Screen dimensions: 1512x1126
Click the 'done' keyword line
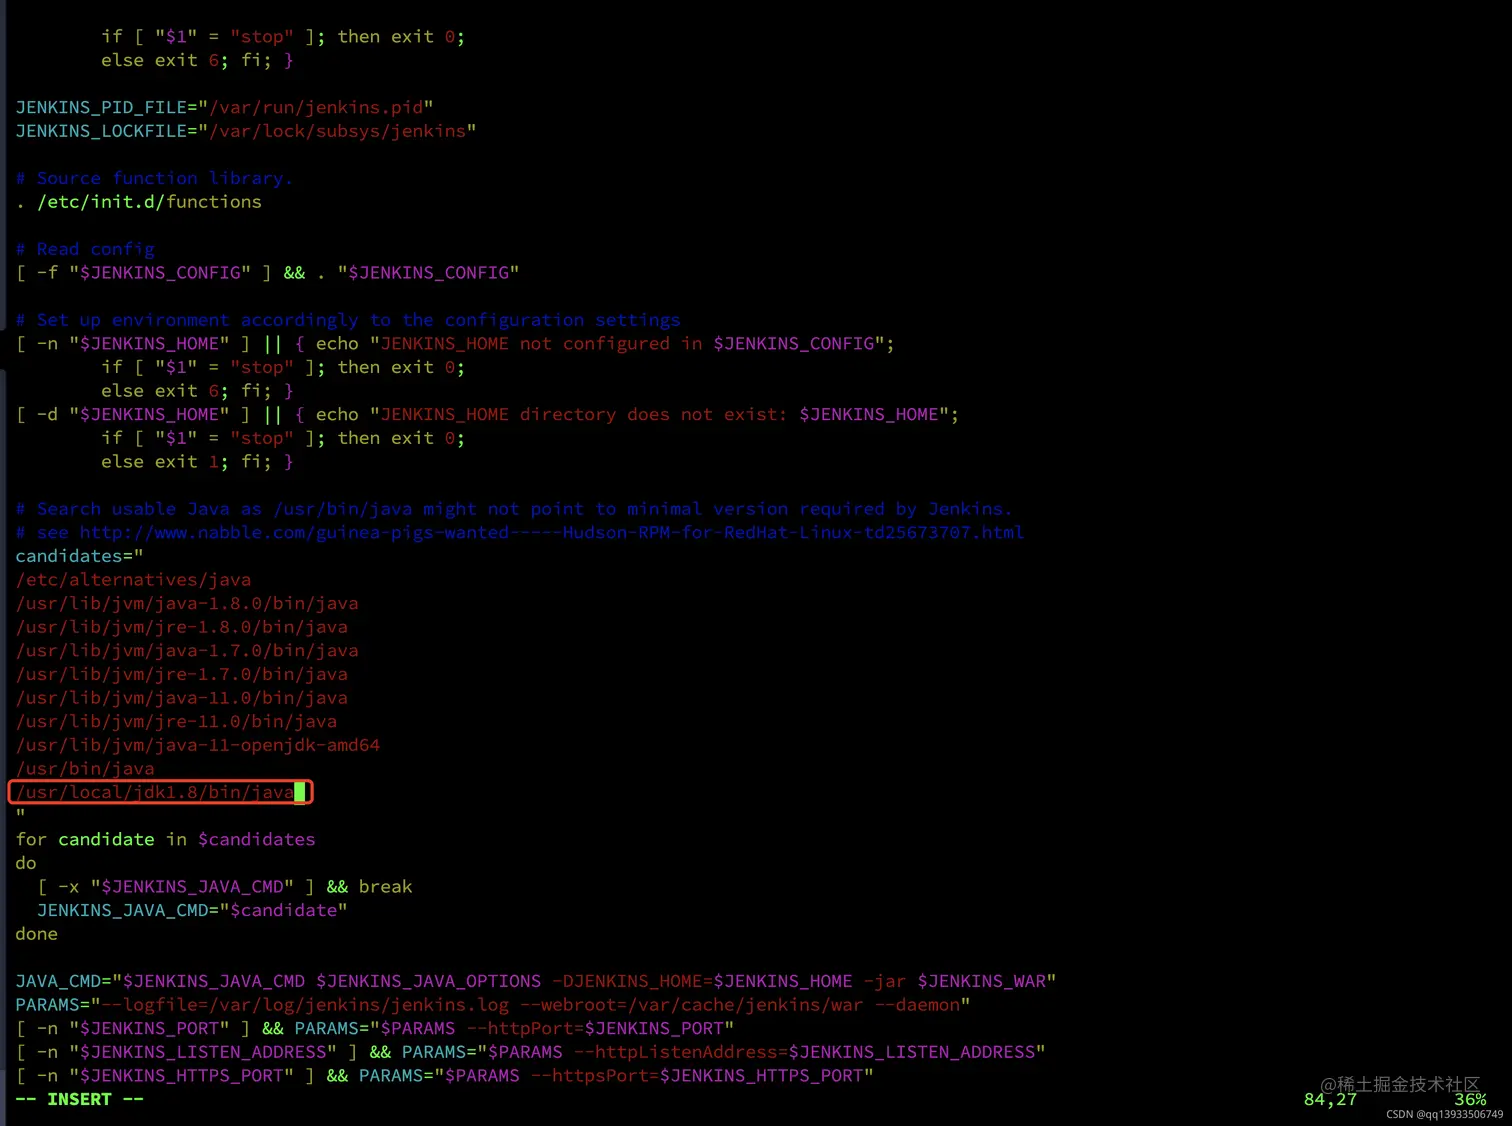click(x=36, y=934)
